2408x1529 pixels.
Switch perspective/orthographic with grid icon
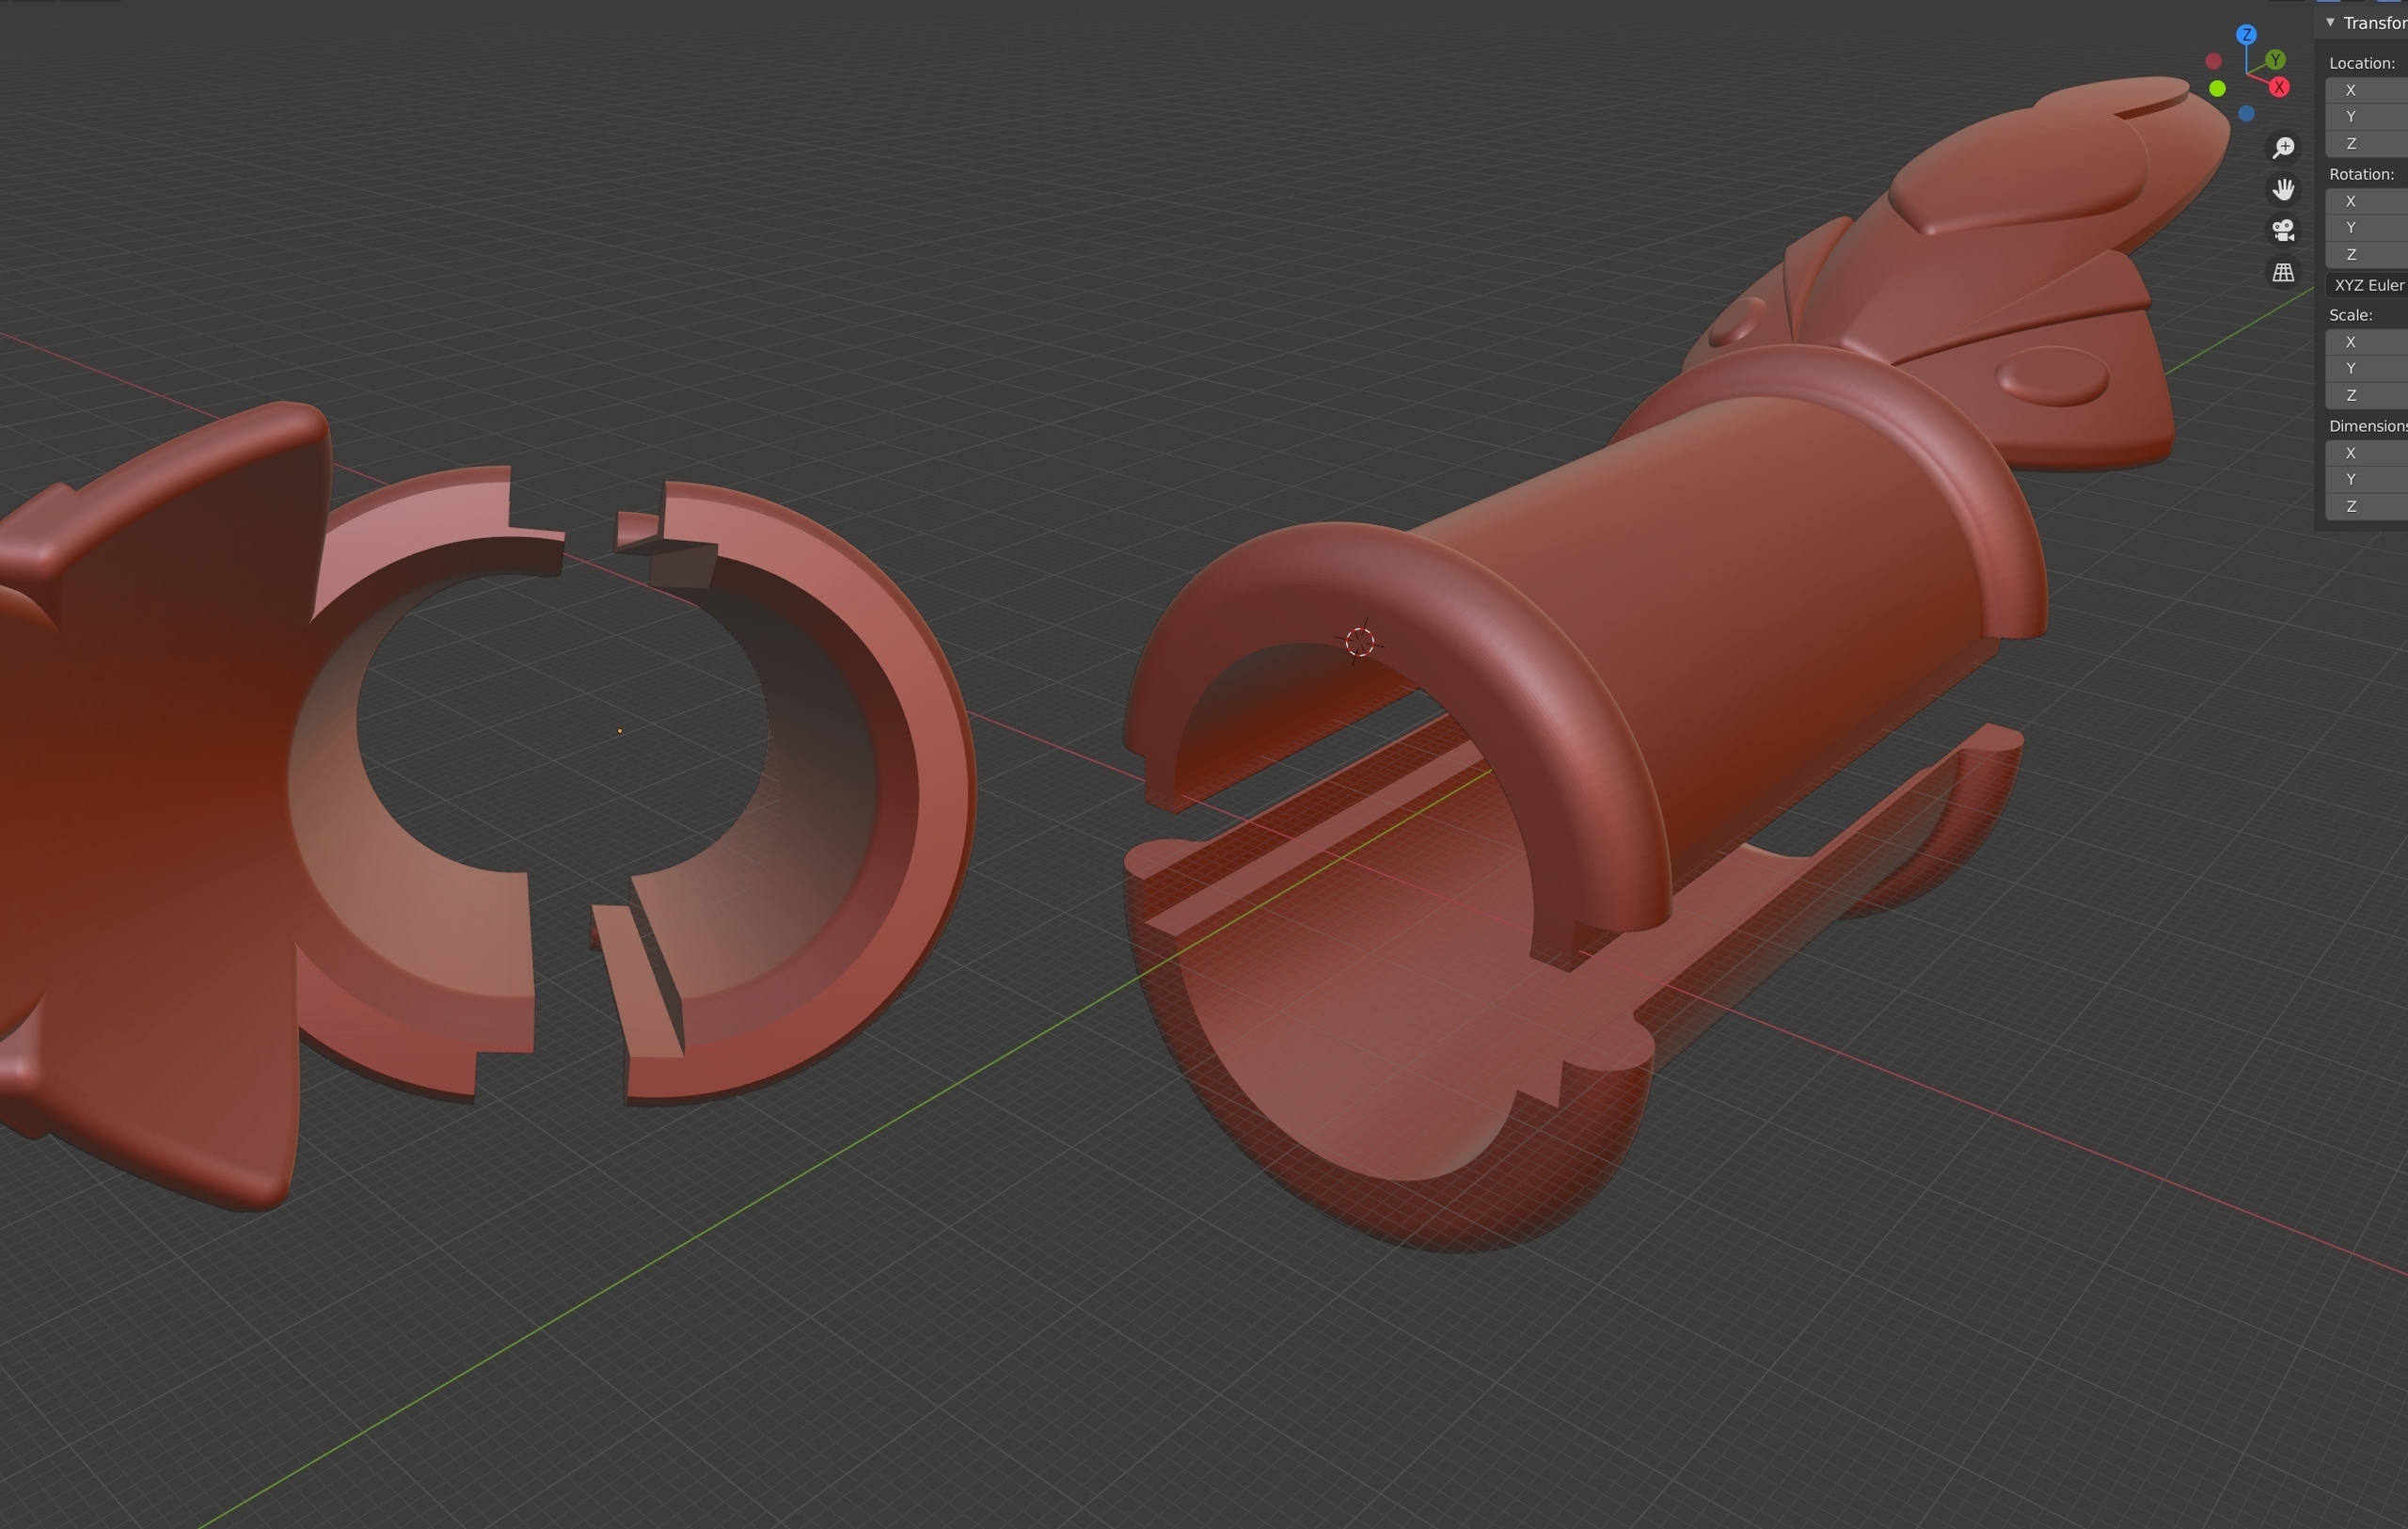[2283, 273]
